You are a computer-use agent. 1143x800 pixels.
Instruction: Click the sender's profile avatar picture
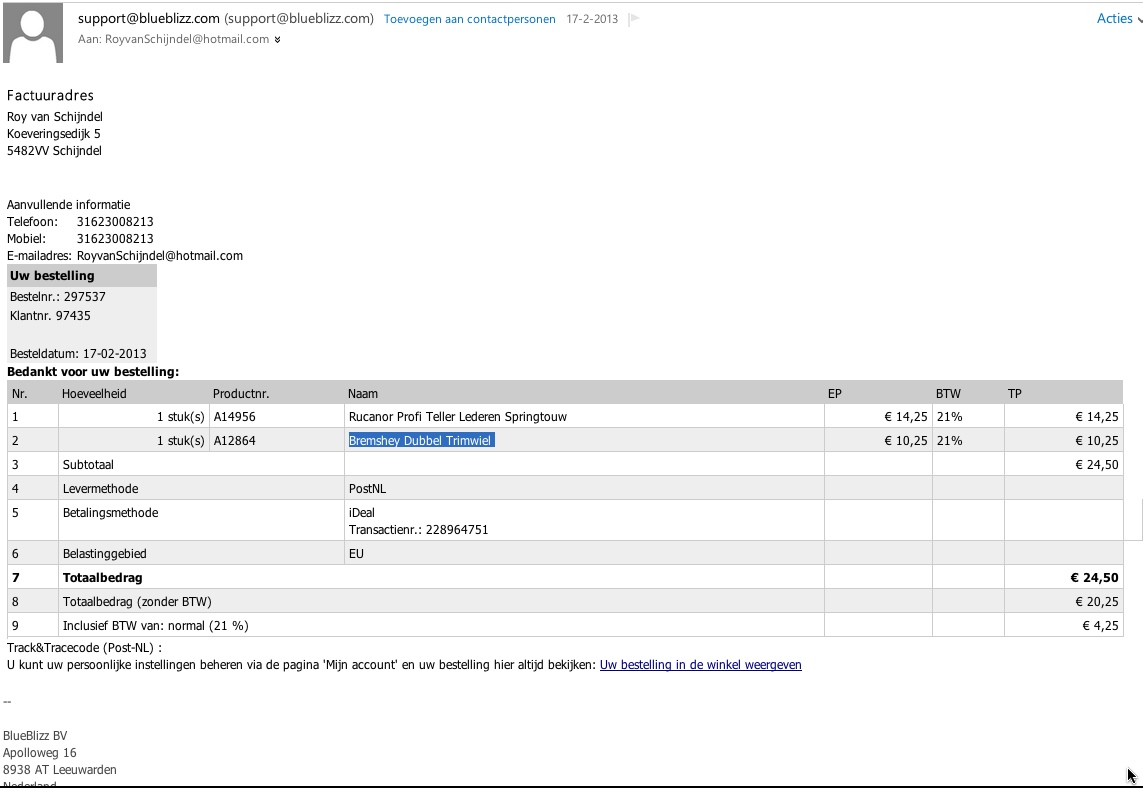click(x=33, y=33)
